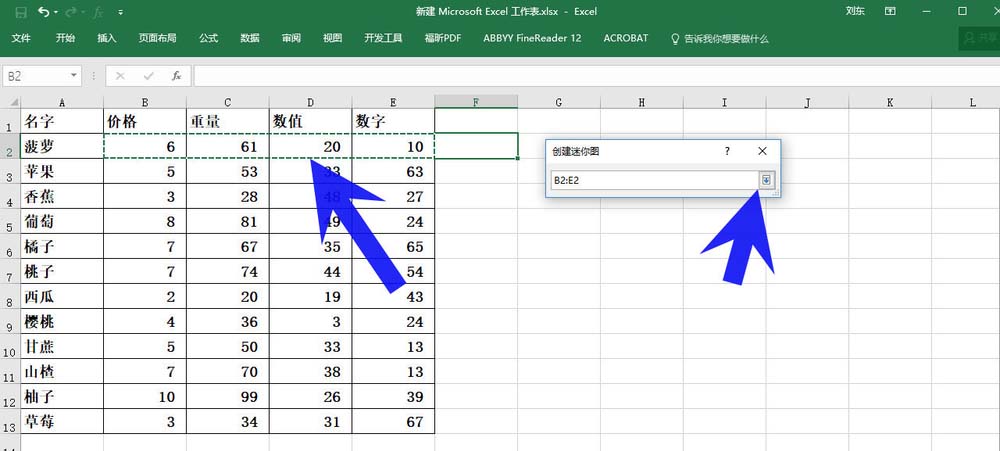Click the insert function fx icon
Screen dimensions: 1000x451
(x=177, y=76)
